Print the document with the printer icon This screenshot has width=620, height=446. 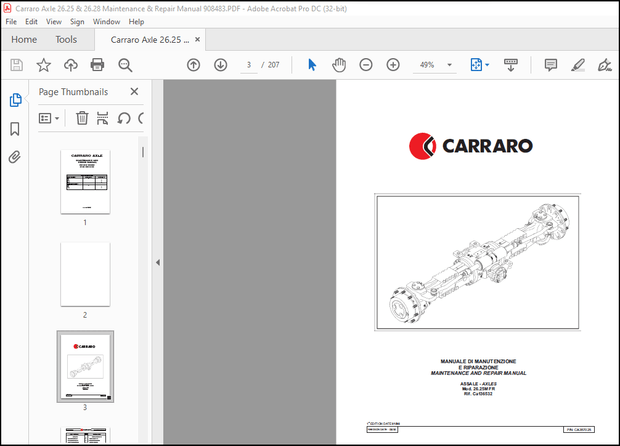pos(97,64)
